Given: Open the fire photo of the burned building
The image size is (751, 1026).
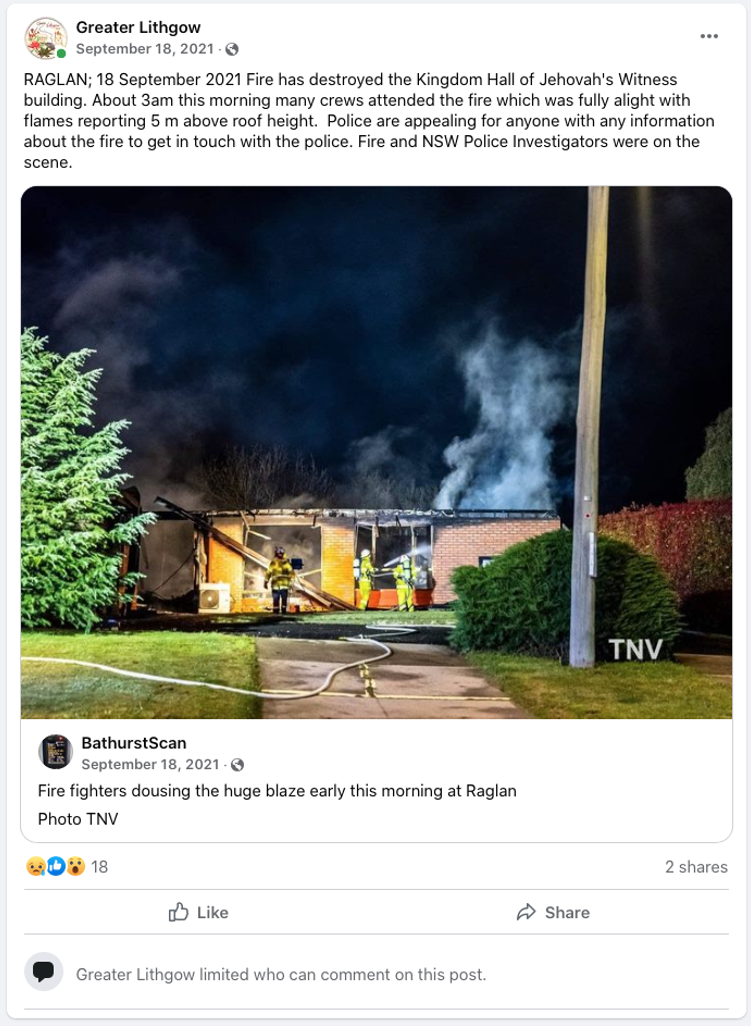Looking at the screenshot, I should 376,452.
